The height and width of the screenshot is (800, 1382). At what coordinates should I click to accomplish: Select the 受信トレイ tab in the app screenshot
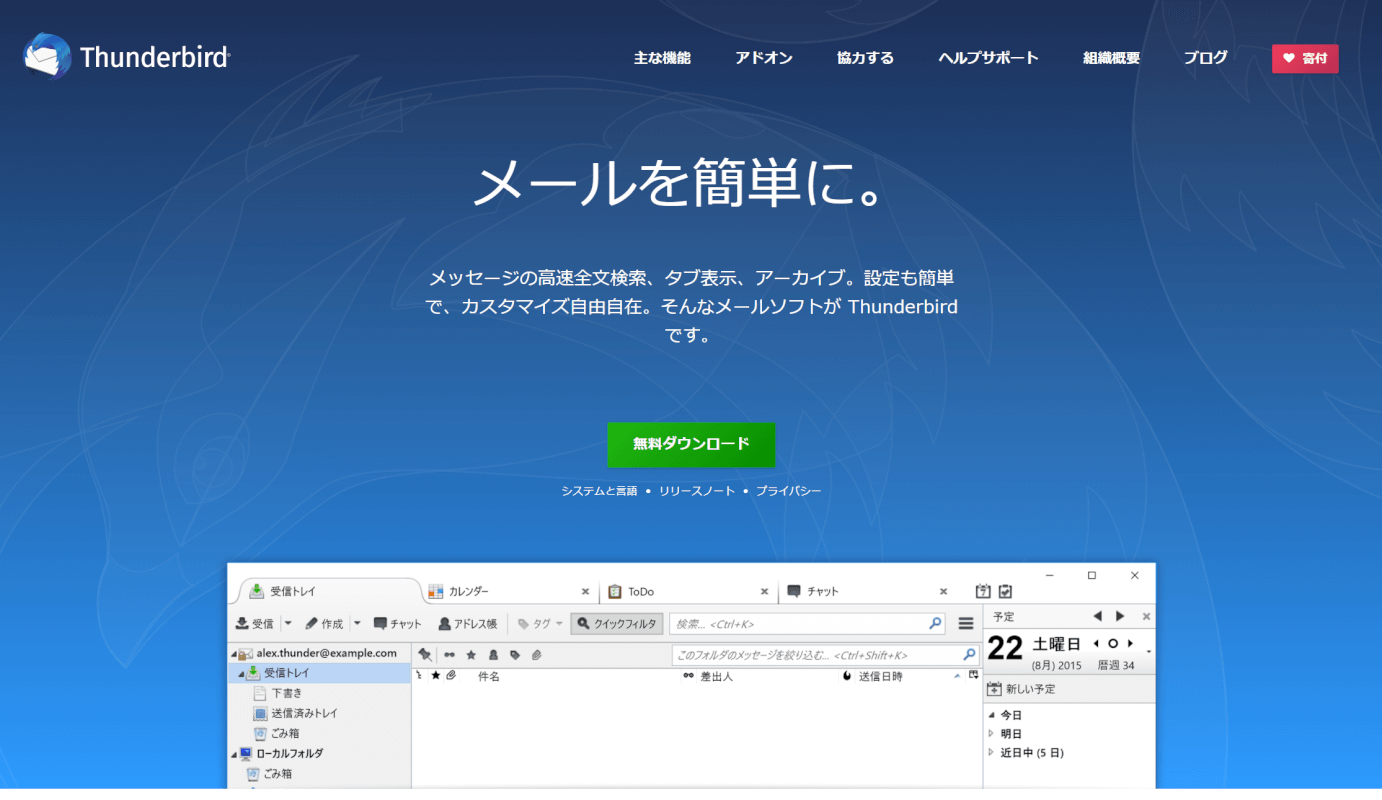330,591
